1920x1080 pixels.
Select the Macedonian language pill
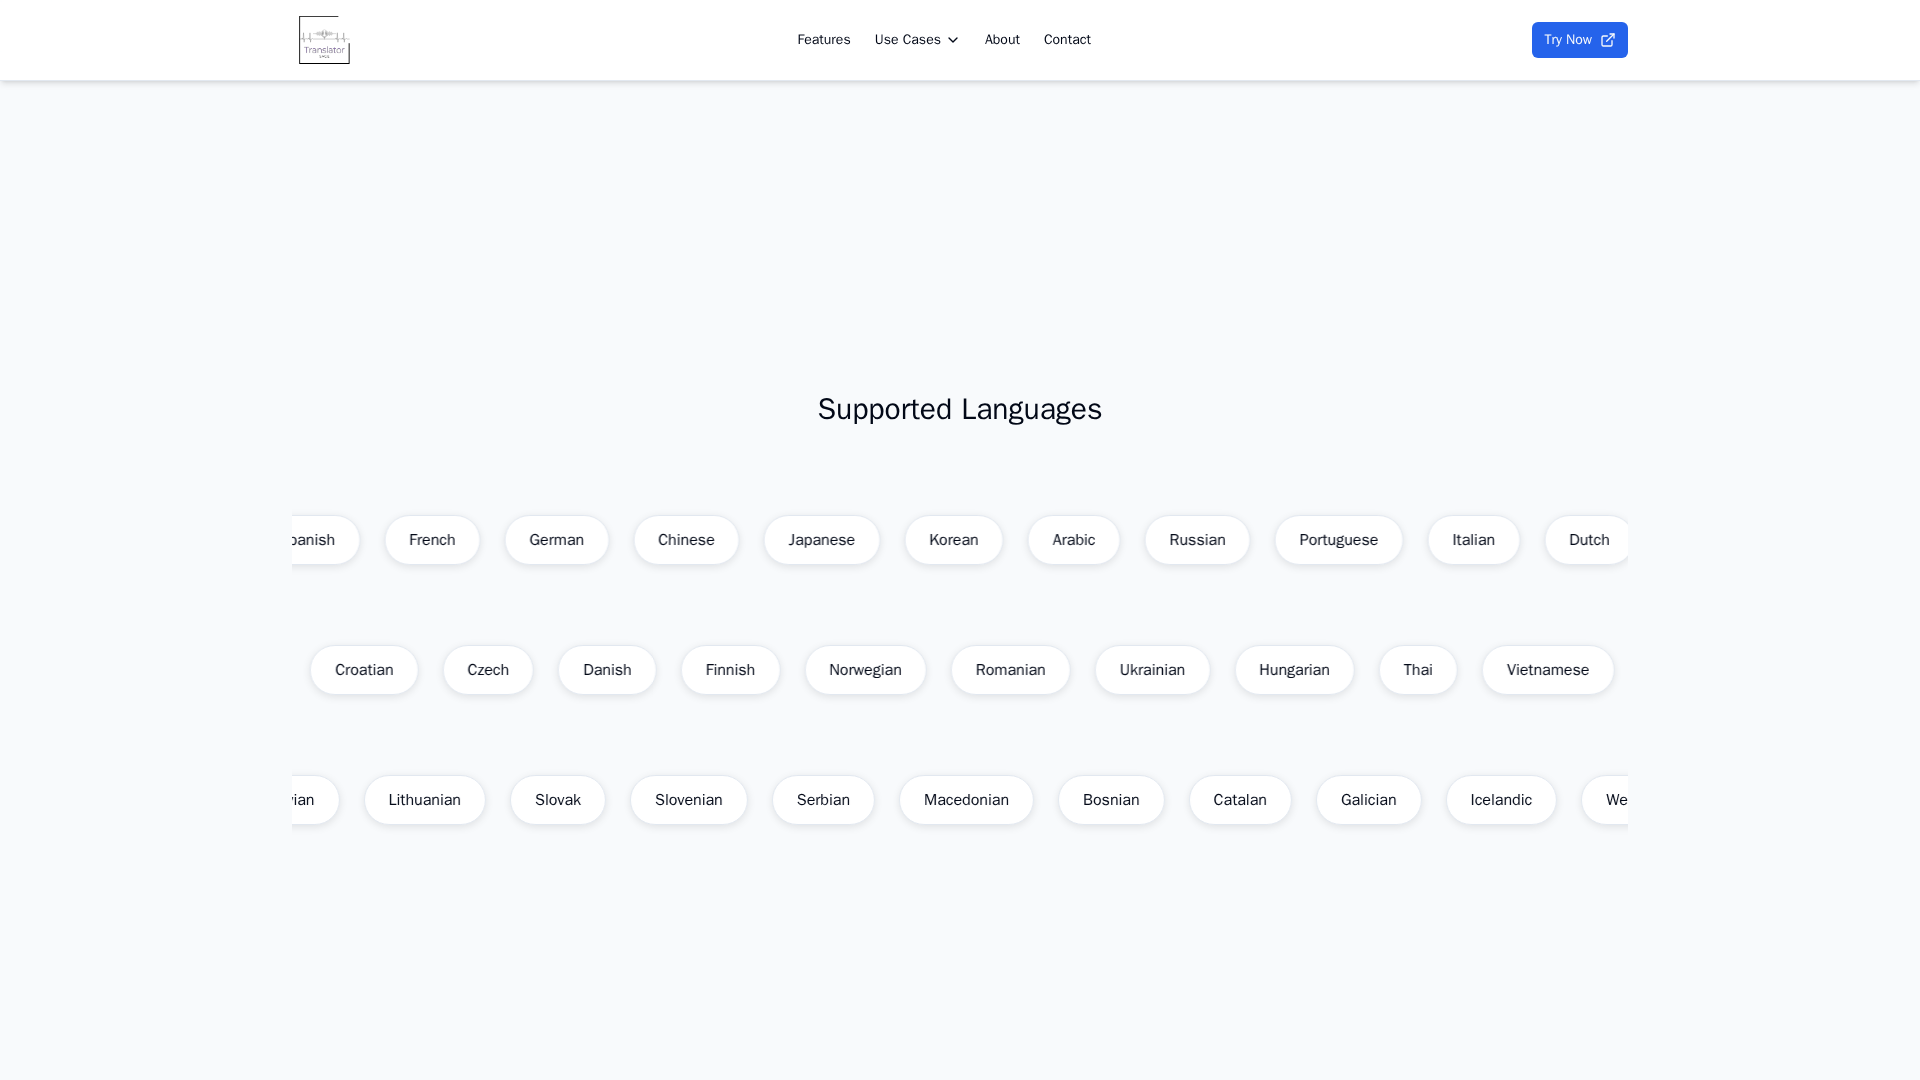pos(966,800)
